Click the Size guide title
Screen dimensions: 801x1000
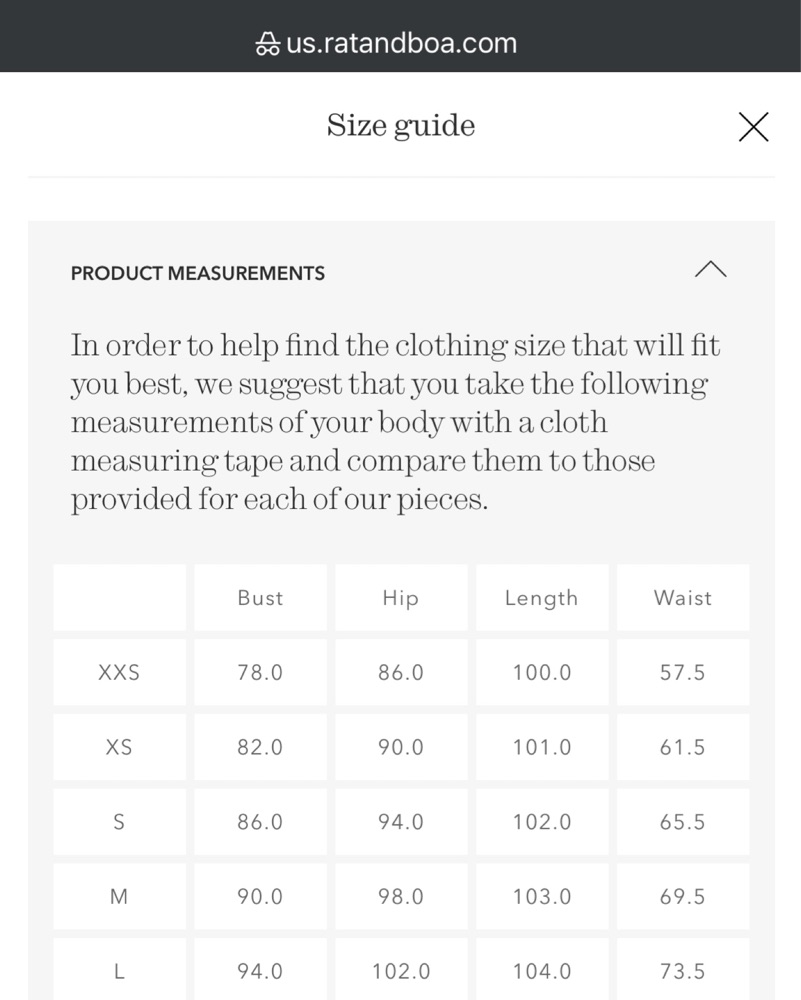click(x=401, y=125)
